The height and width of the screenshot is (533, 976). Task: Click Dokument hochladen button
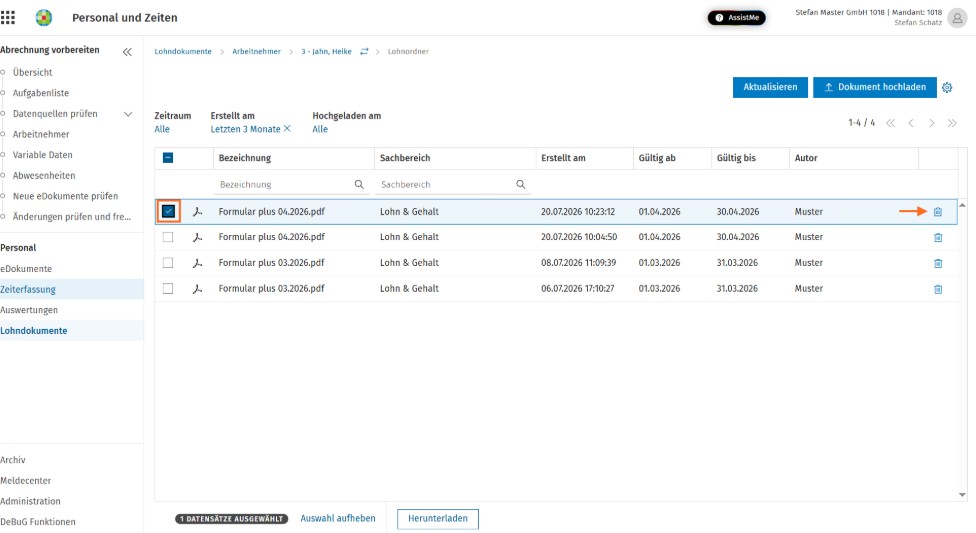(x=875, y=87)
